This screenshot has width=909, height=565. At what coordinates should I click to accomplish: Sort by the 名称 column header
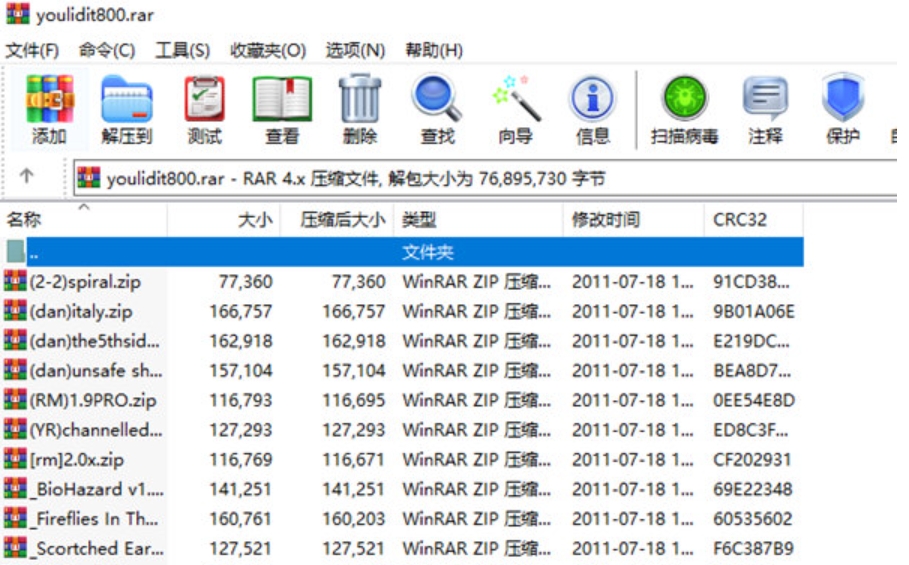(84, 220)
